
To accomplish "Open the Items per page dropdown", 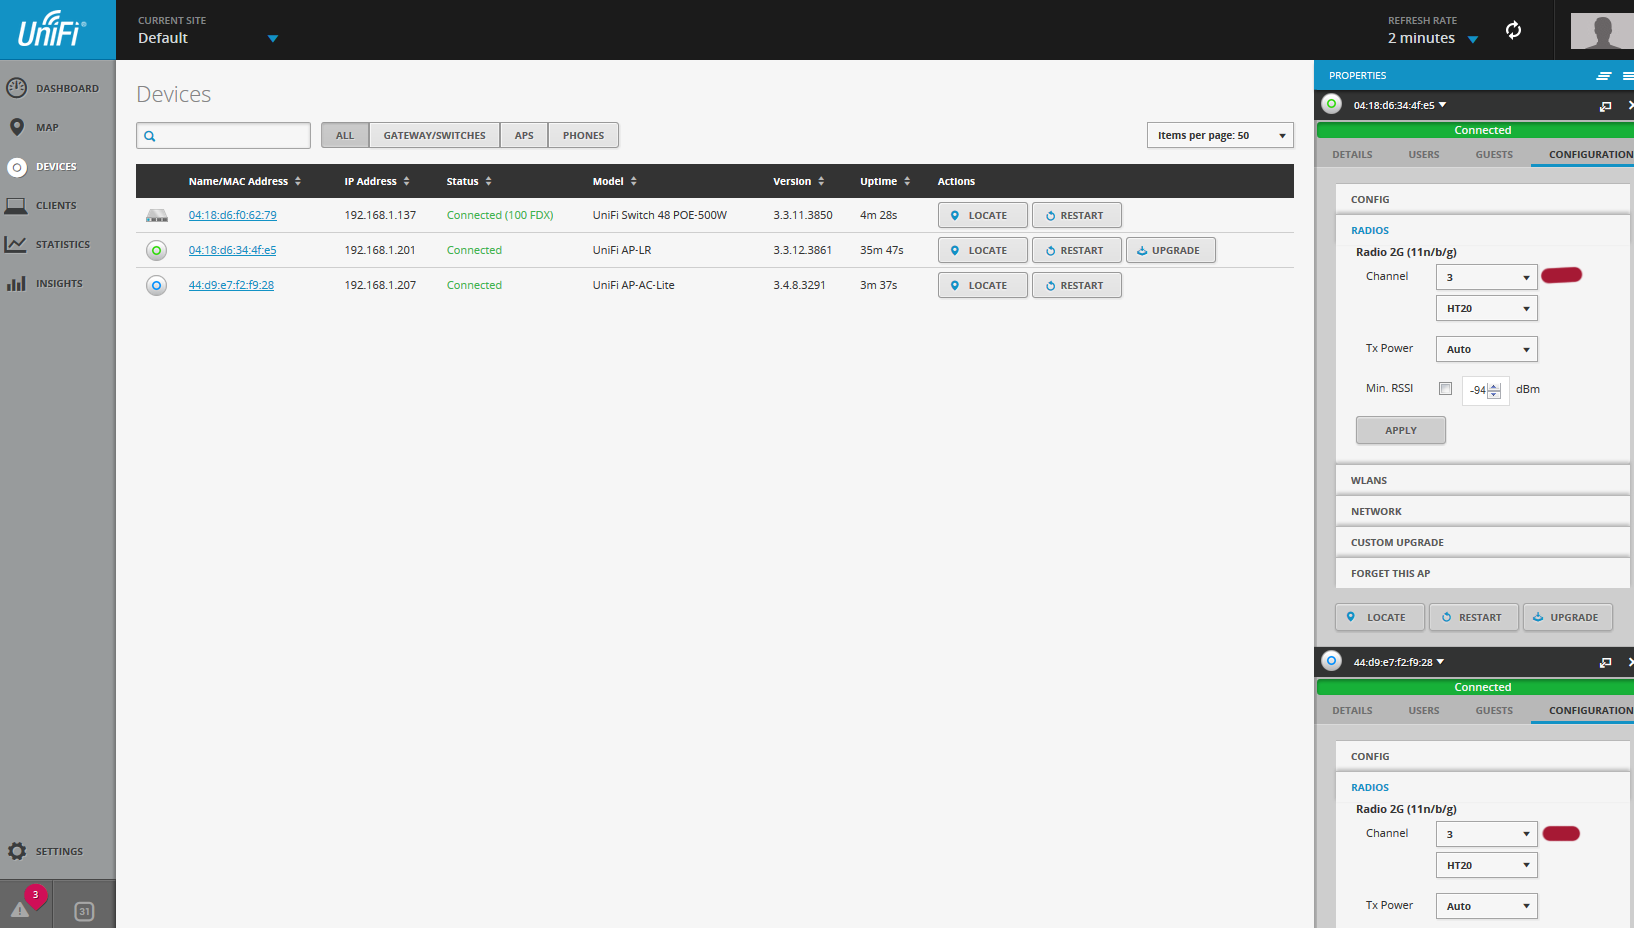I will [1219, 135].
